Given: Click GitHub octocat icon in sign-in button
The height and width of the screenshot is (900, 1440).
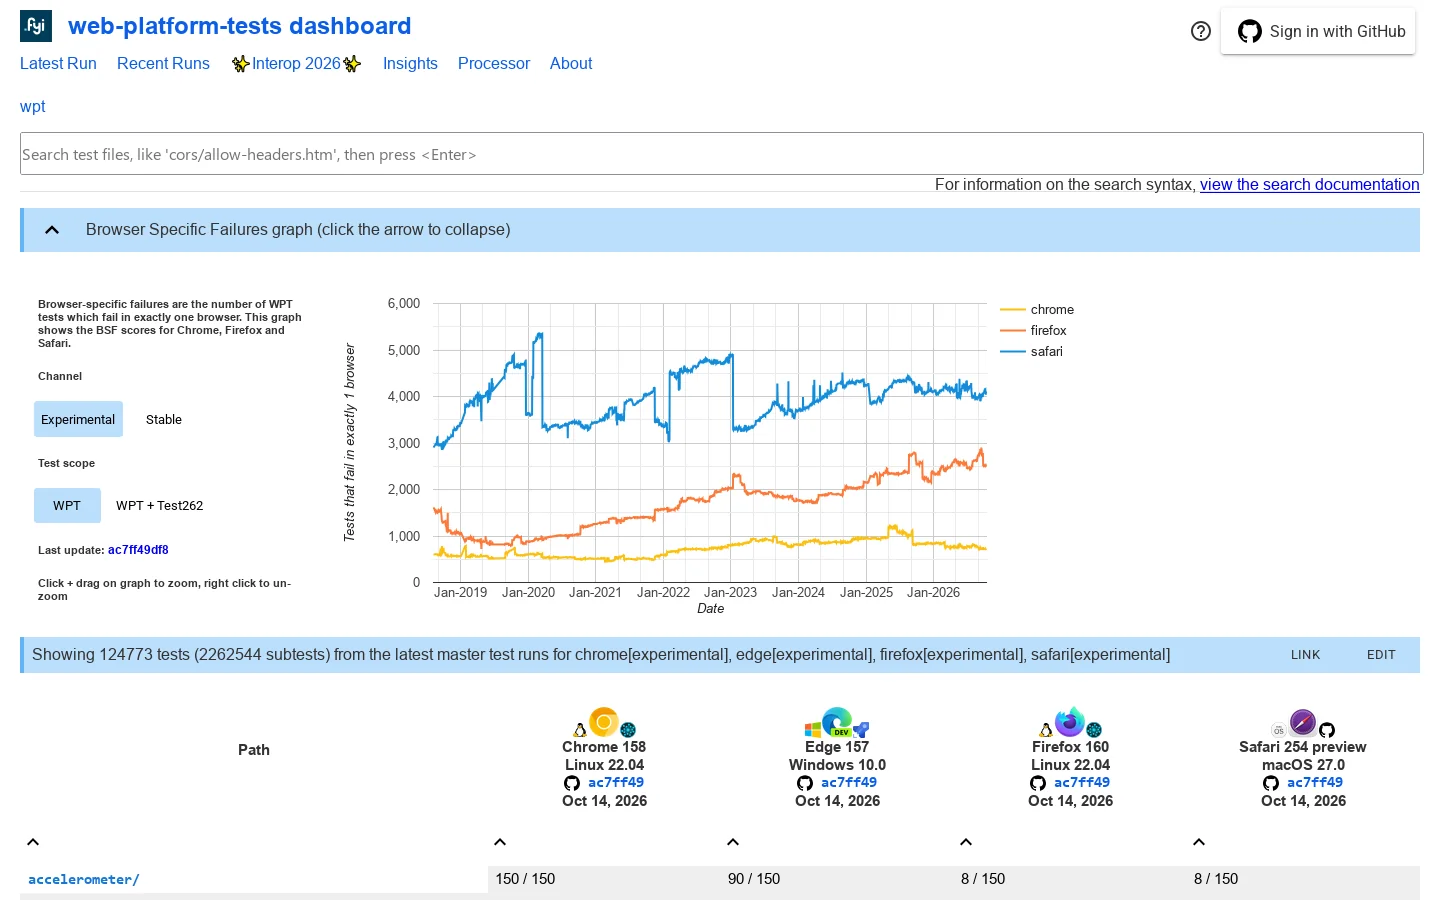Looking at the screenshot, I should pos(1250,31).
